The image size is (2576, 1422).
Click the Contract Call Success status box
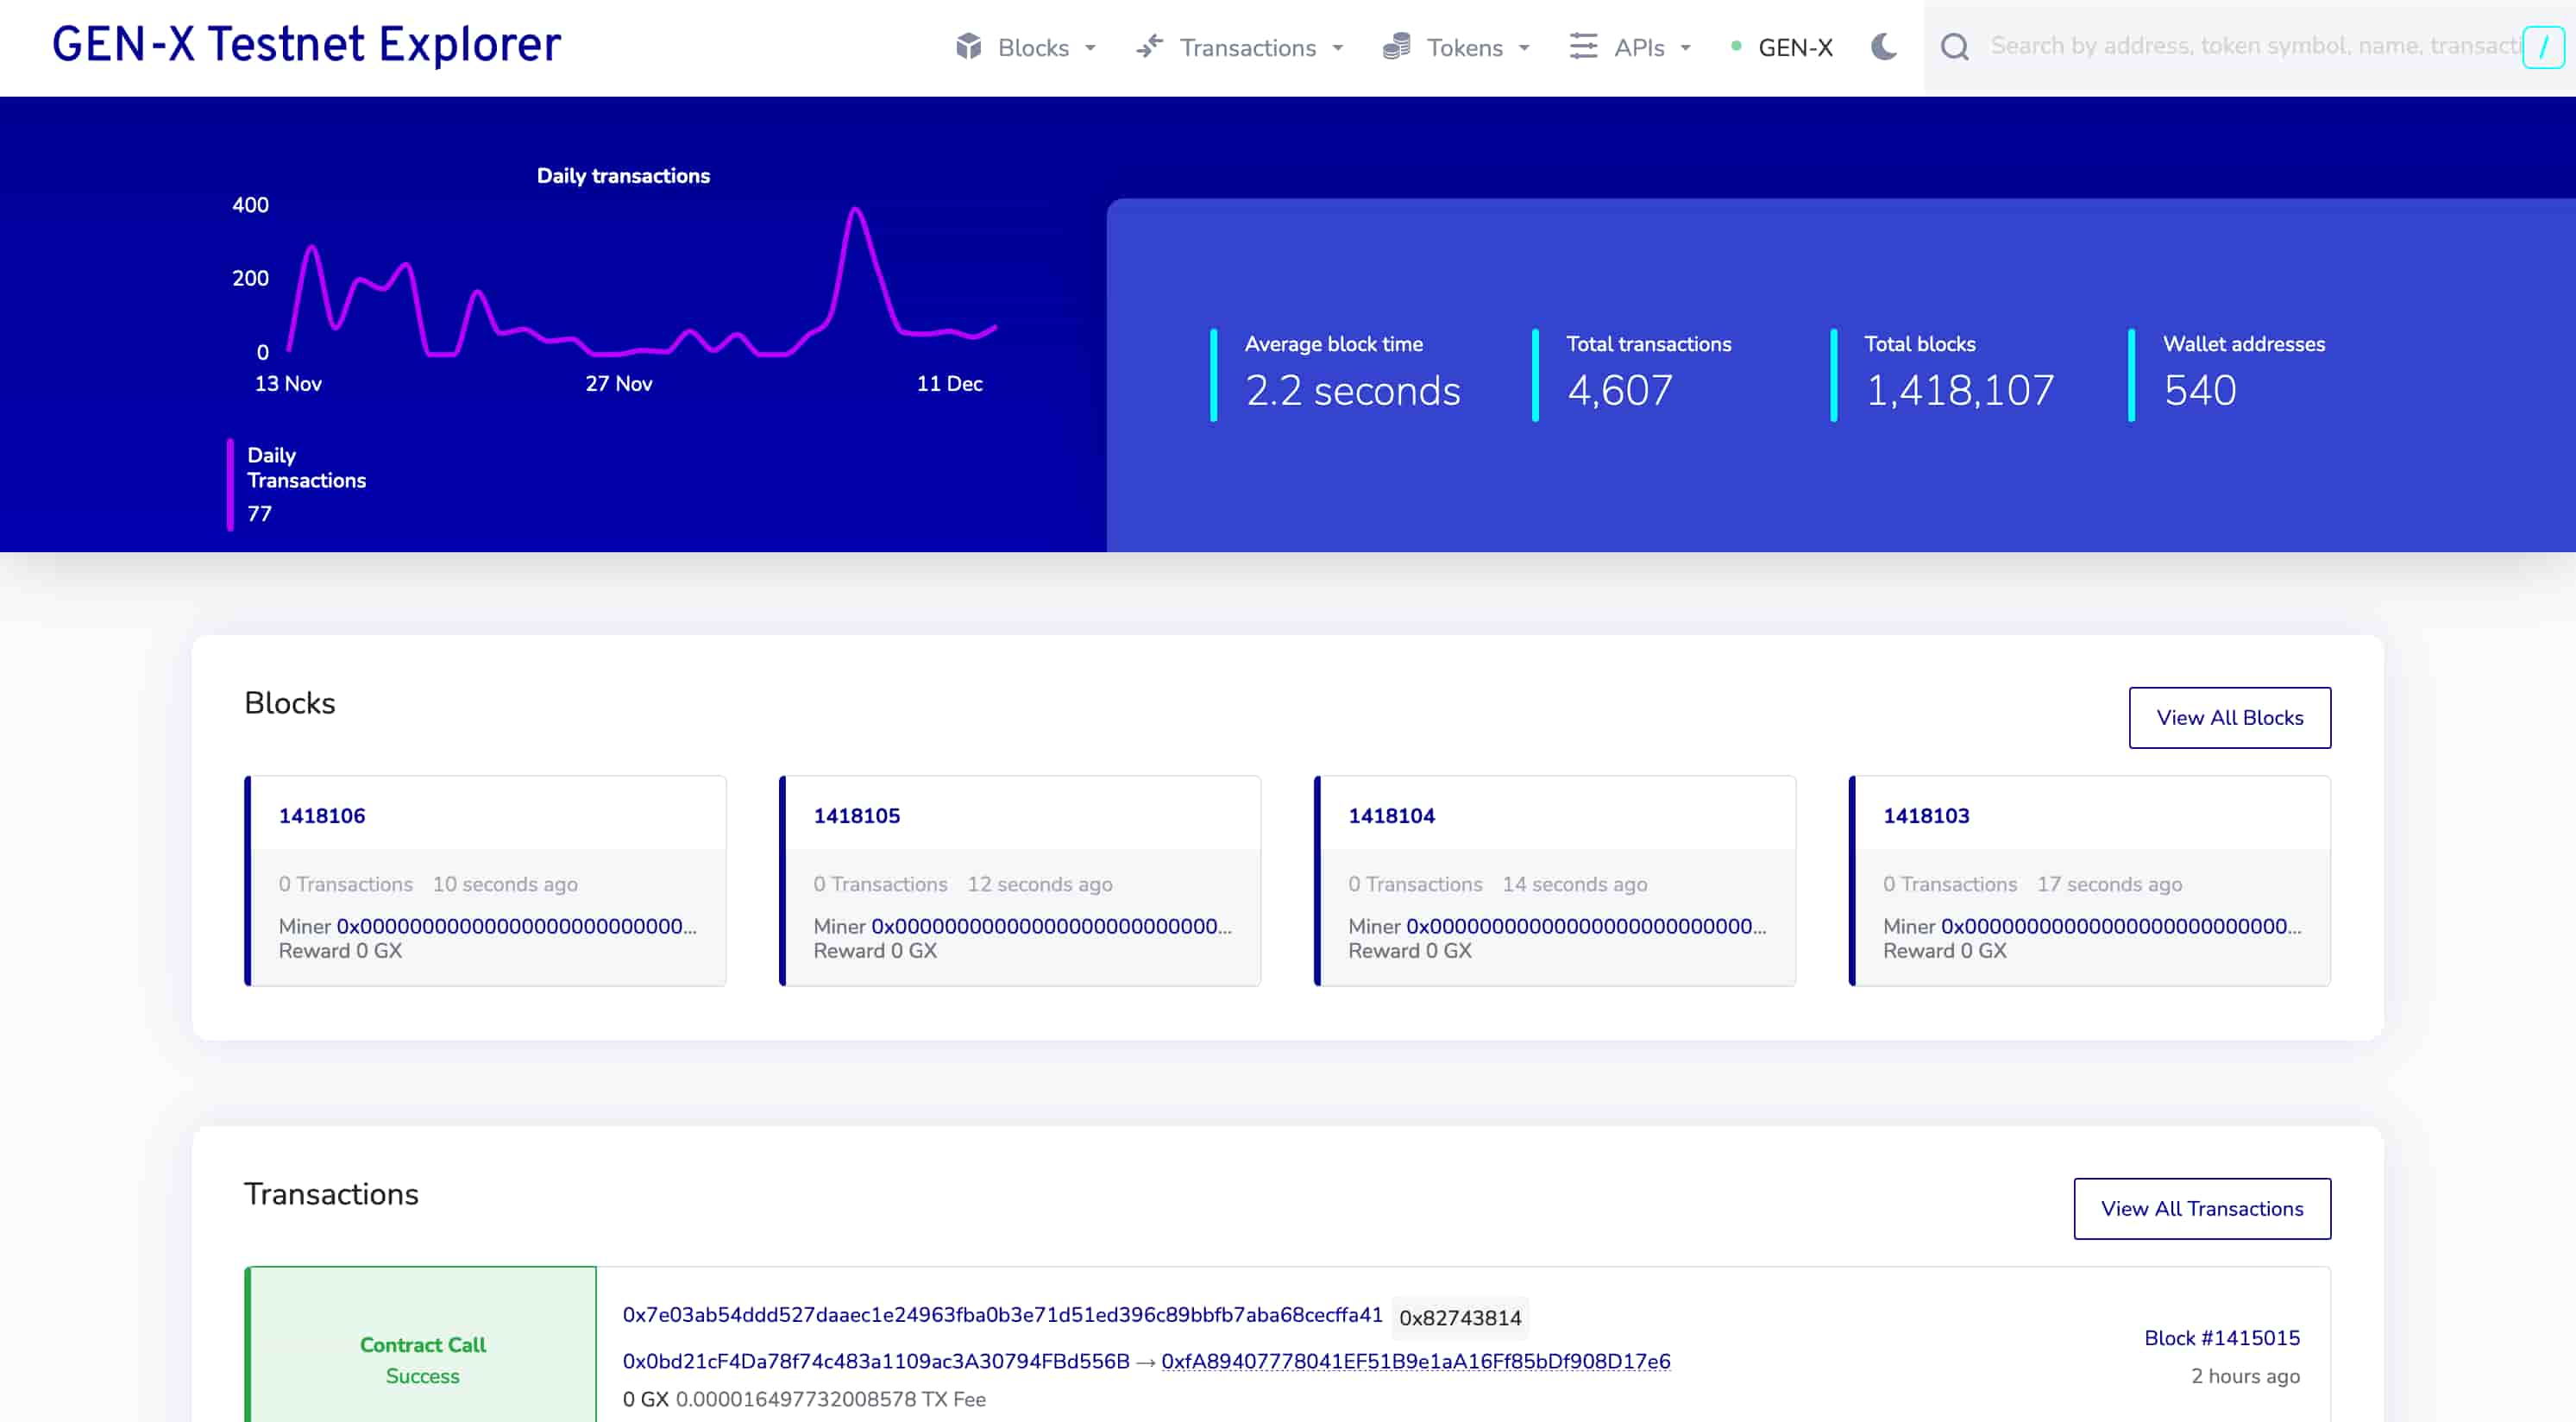click(421, 1344)
